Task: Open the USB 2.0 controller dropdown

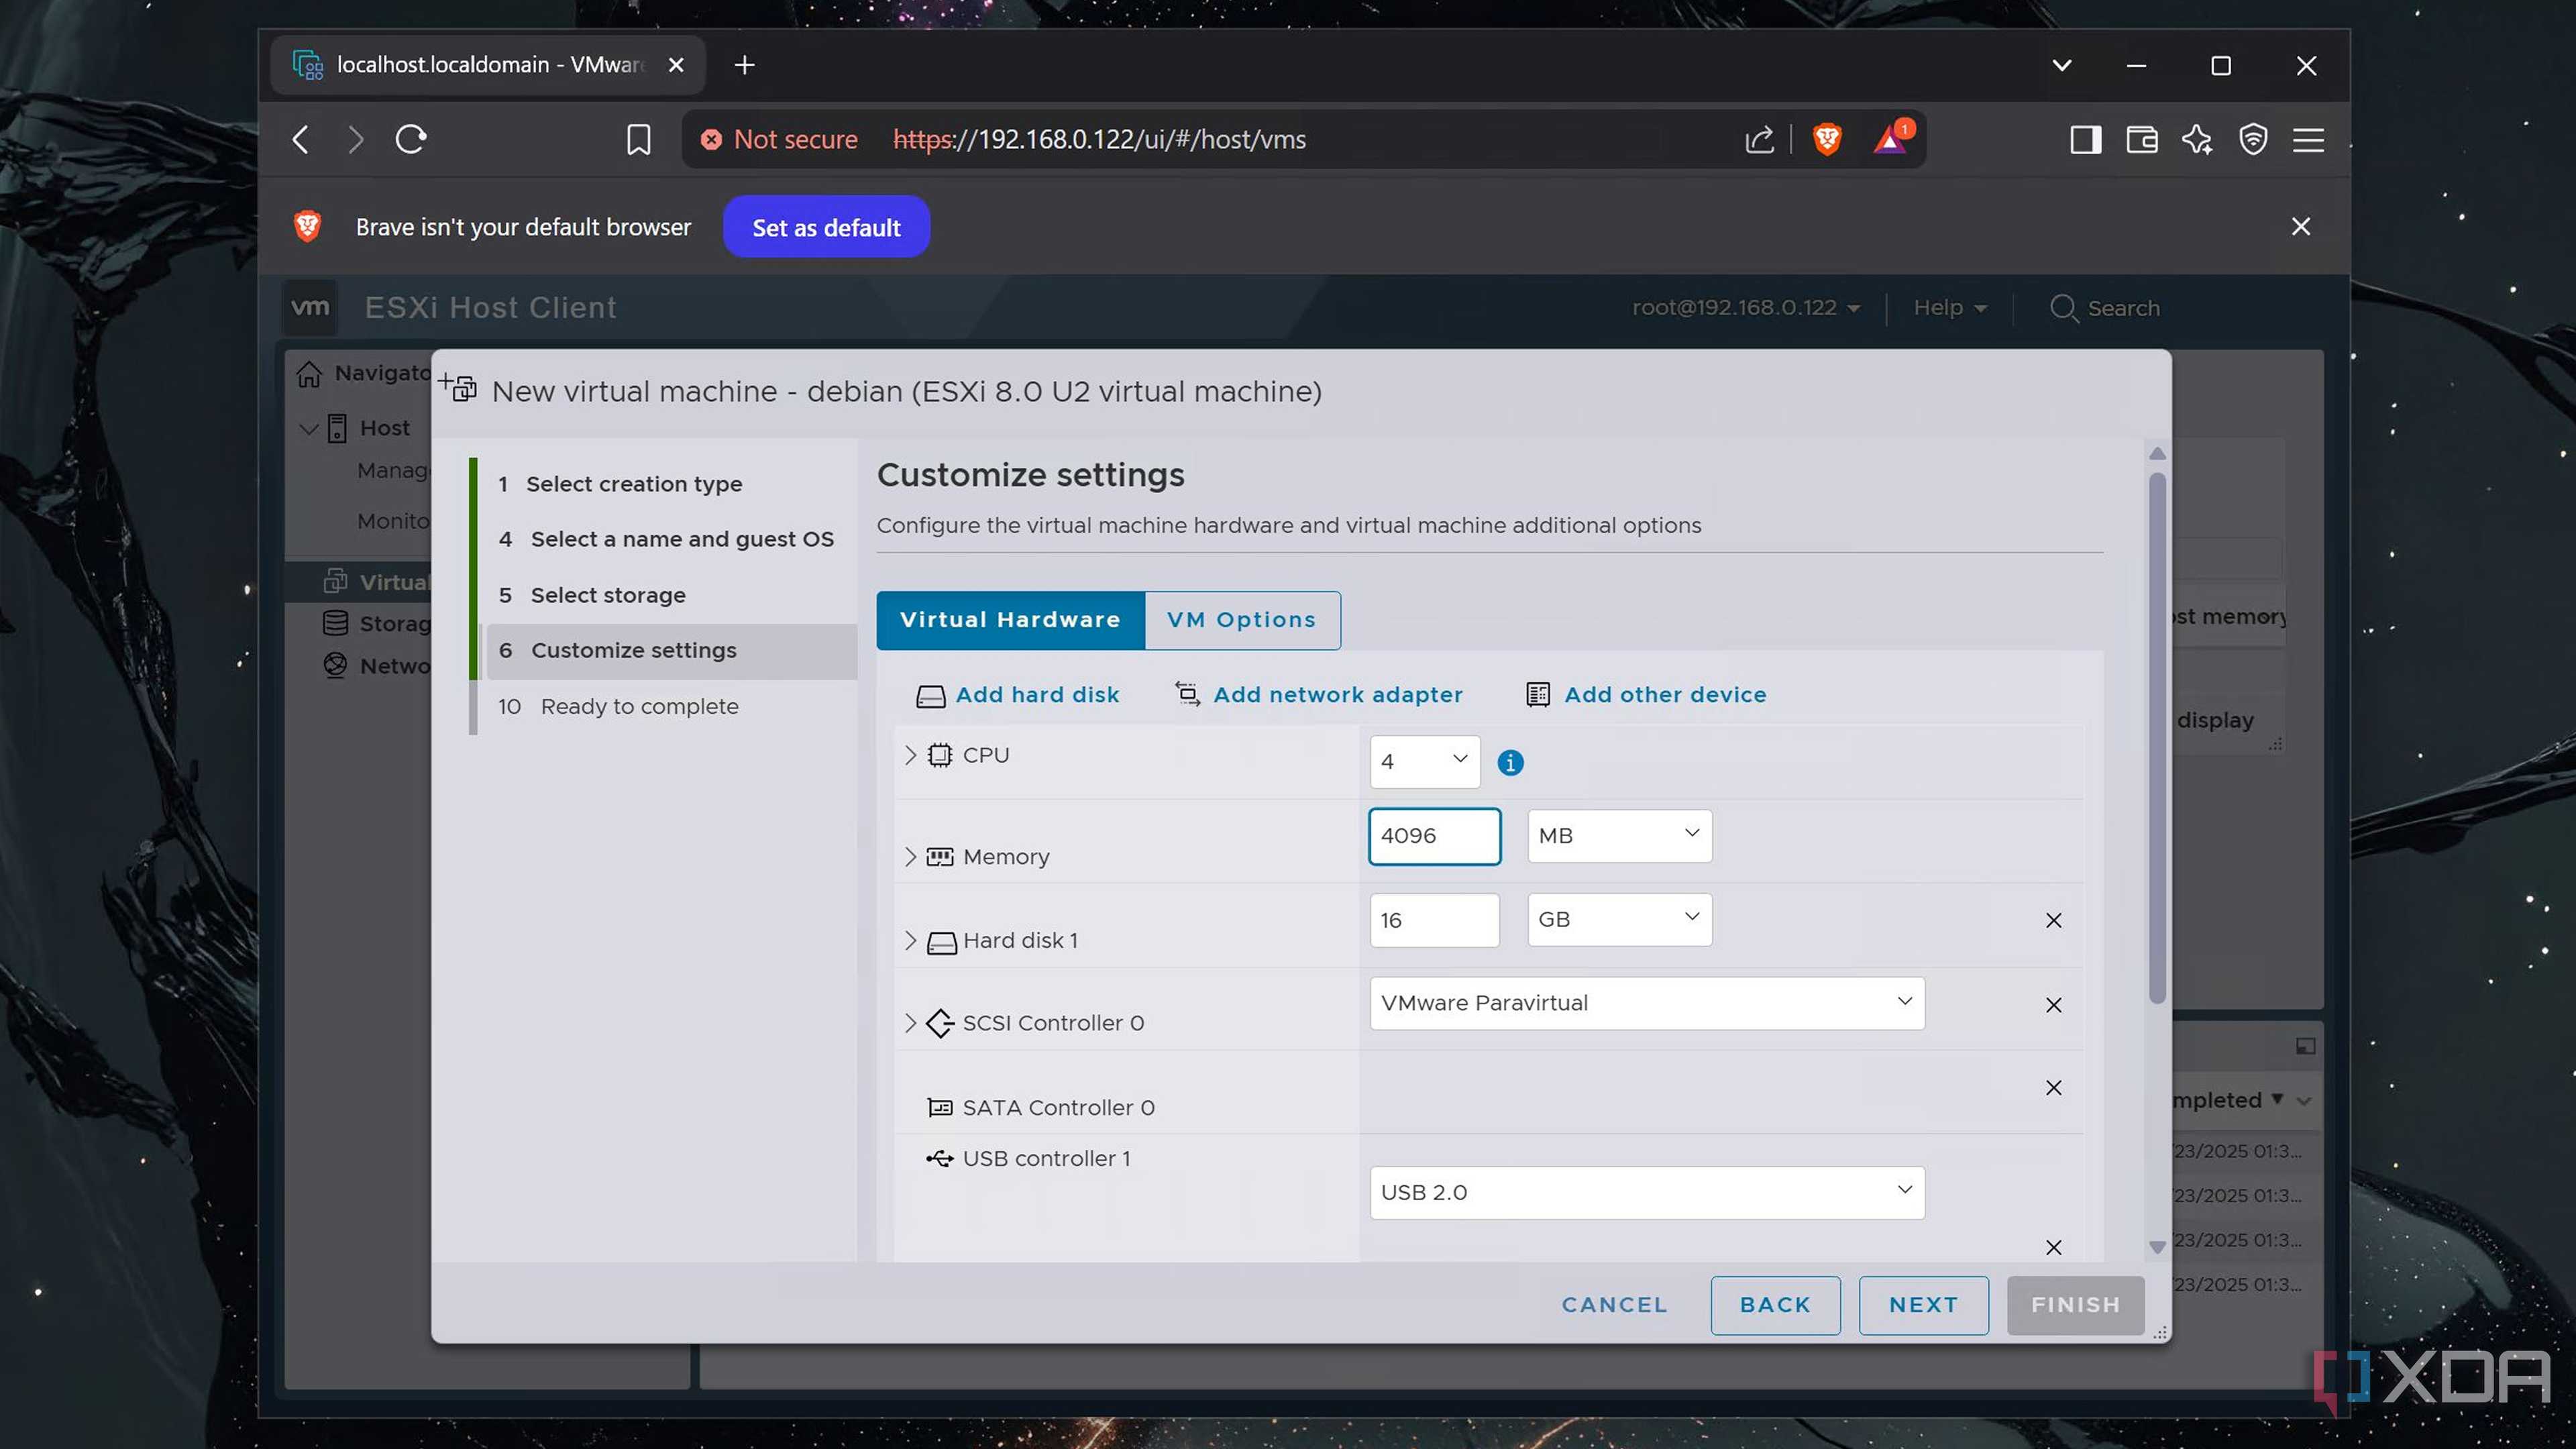Action: coord(1647,1193)
